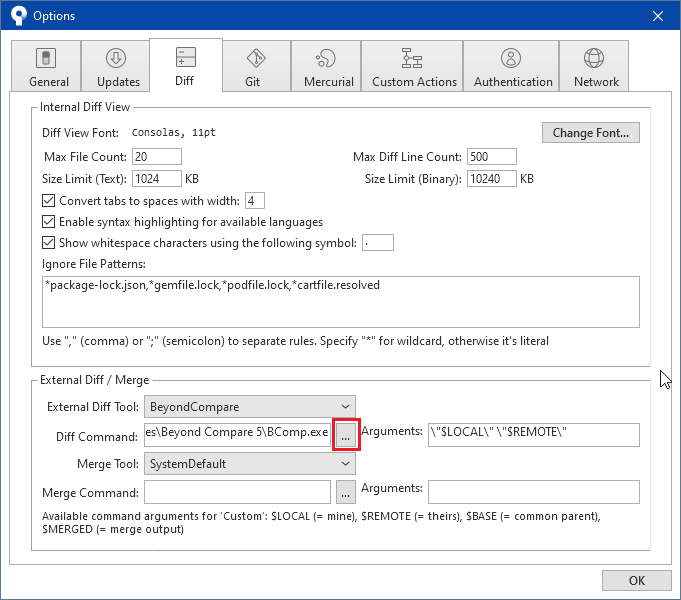Image resolution: width=681 pixels, height=600 pixels.
Task: Open the Custom Actions tab
Action: pos(412,66)
